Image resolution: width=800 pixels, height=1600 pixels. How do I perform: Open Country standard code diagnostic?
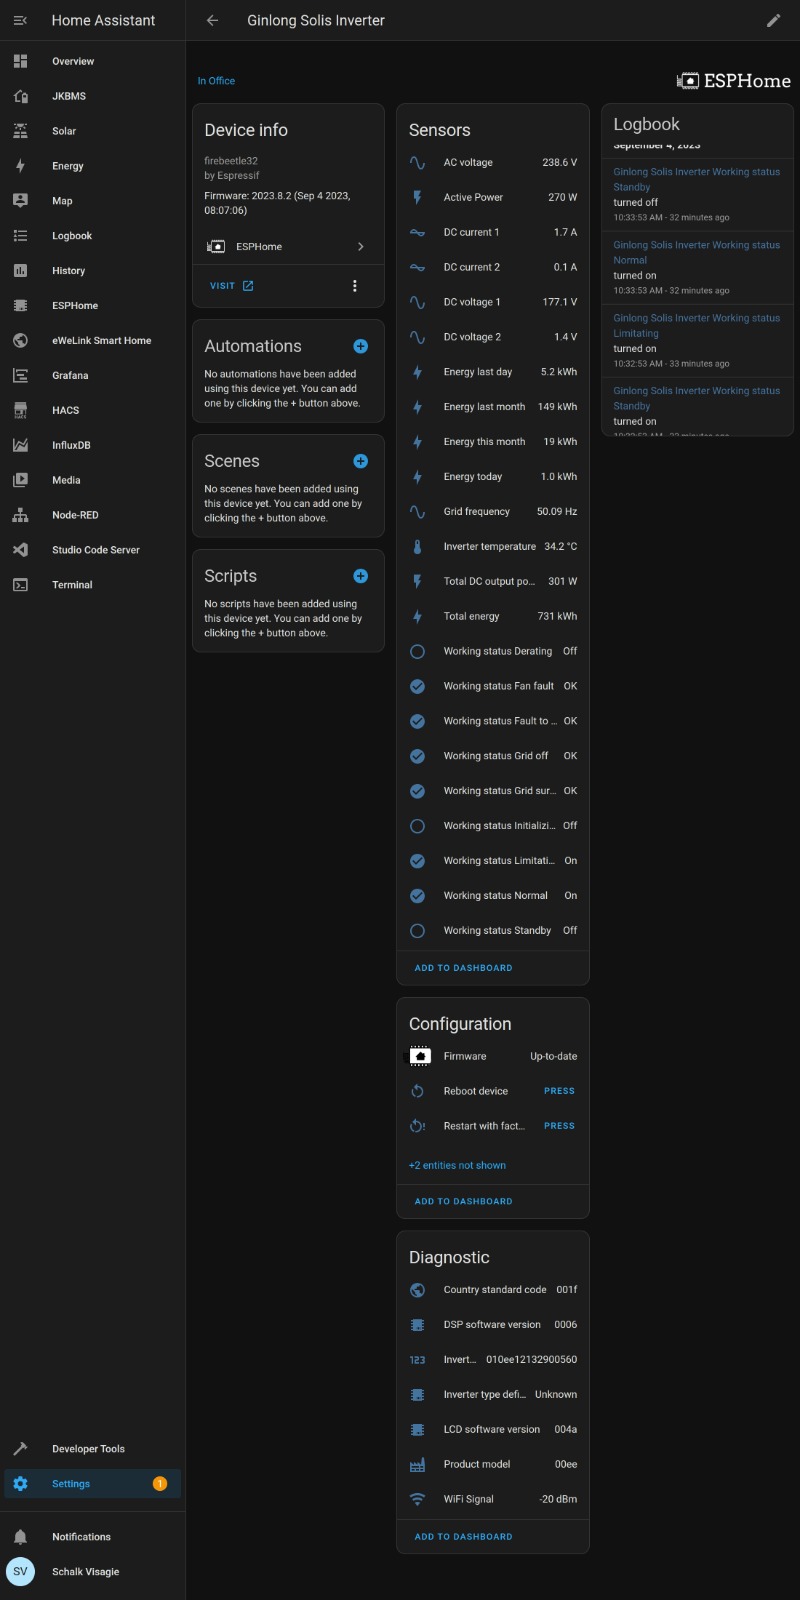[493, 1290]
